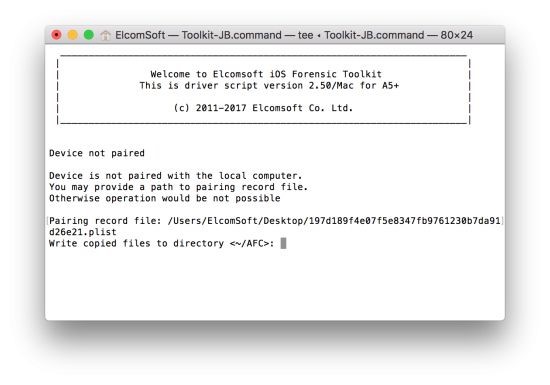Image resolution: width=550 pixels, height=385 pixels.
Task: Click the driver script version 2.50/Mac line
Action: click(x=269, y=86)
